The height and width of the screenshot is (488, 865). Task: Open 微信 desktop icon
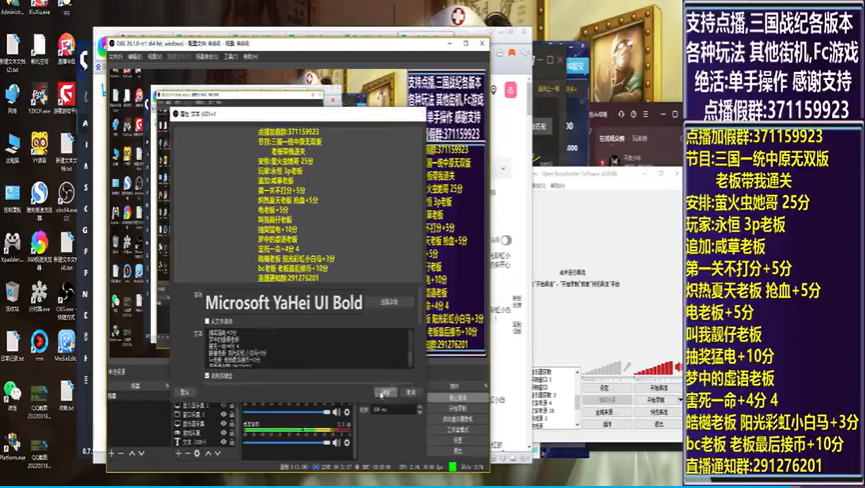click(12, 394)
